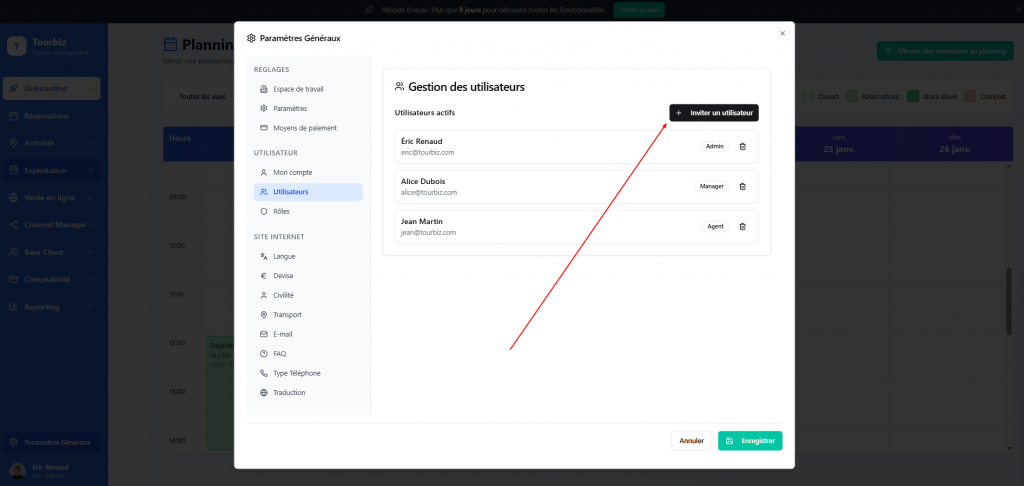Select Moyens de paiement in sidebar

coord(304,128)
